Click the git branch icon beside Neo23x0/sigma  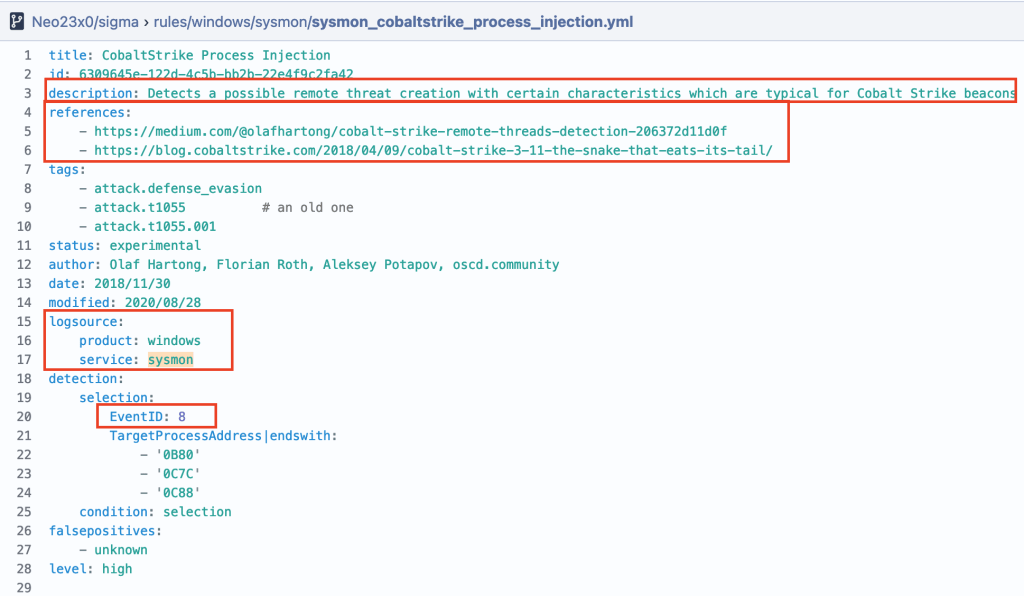17,21
